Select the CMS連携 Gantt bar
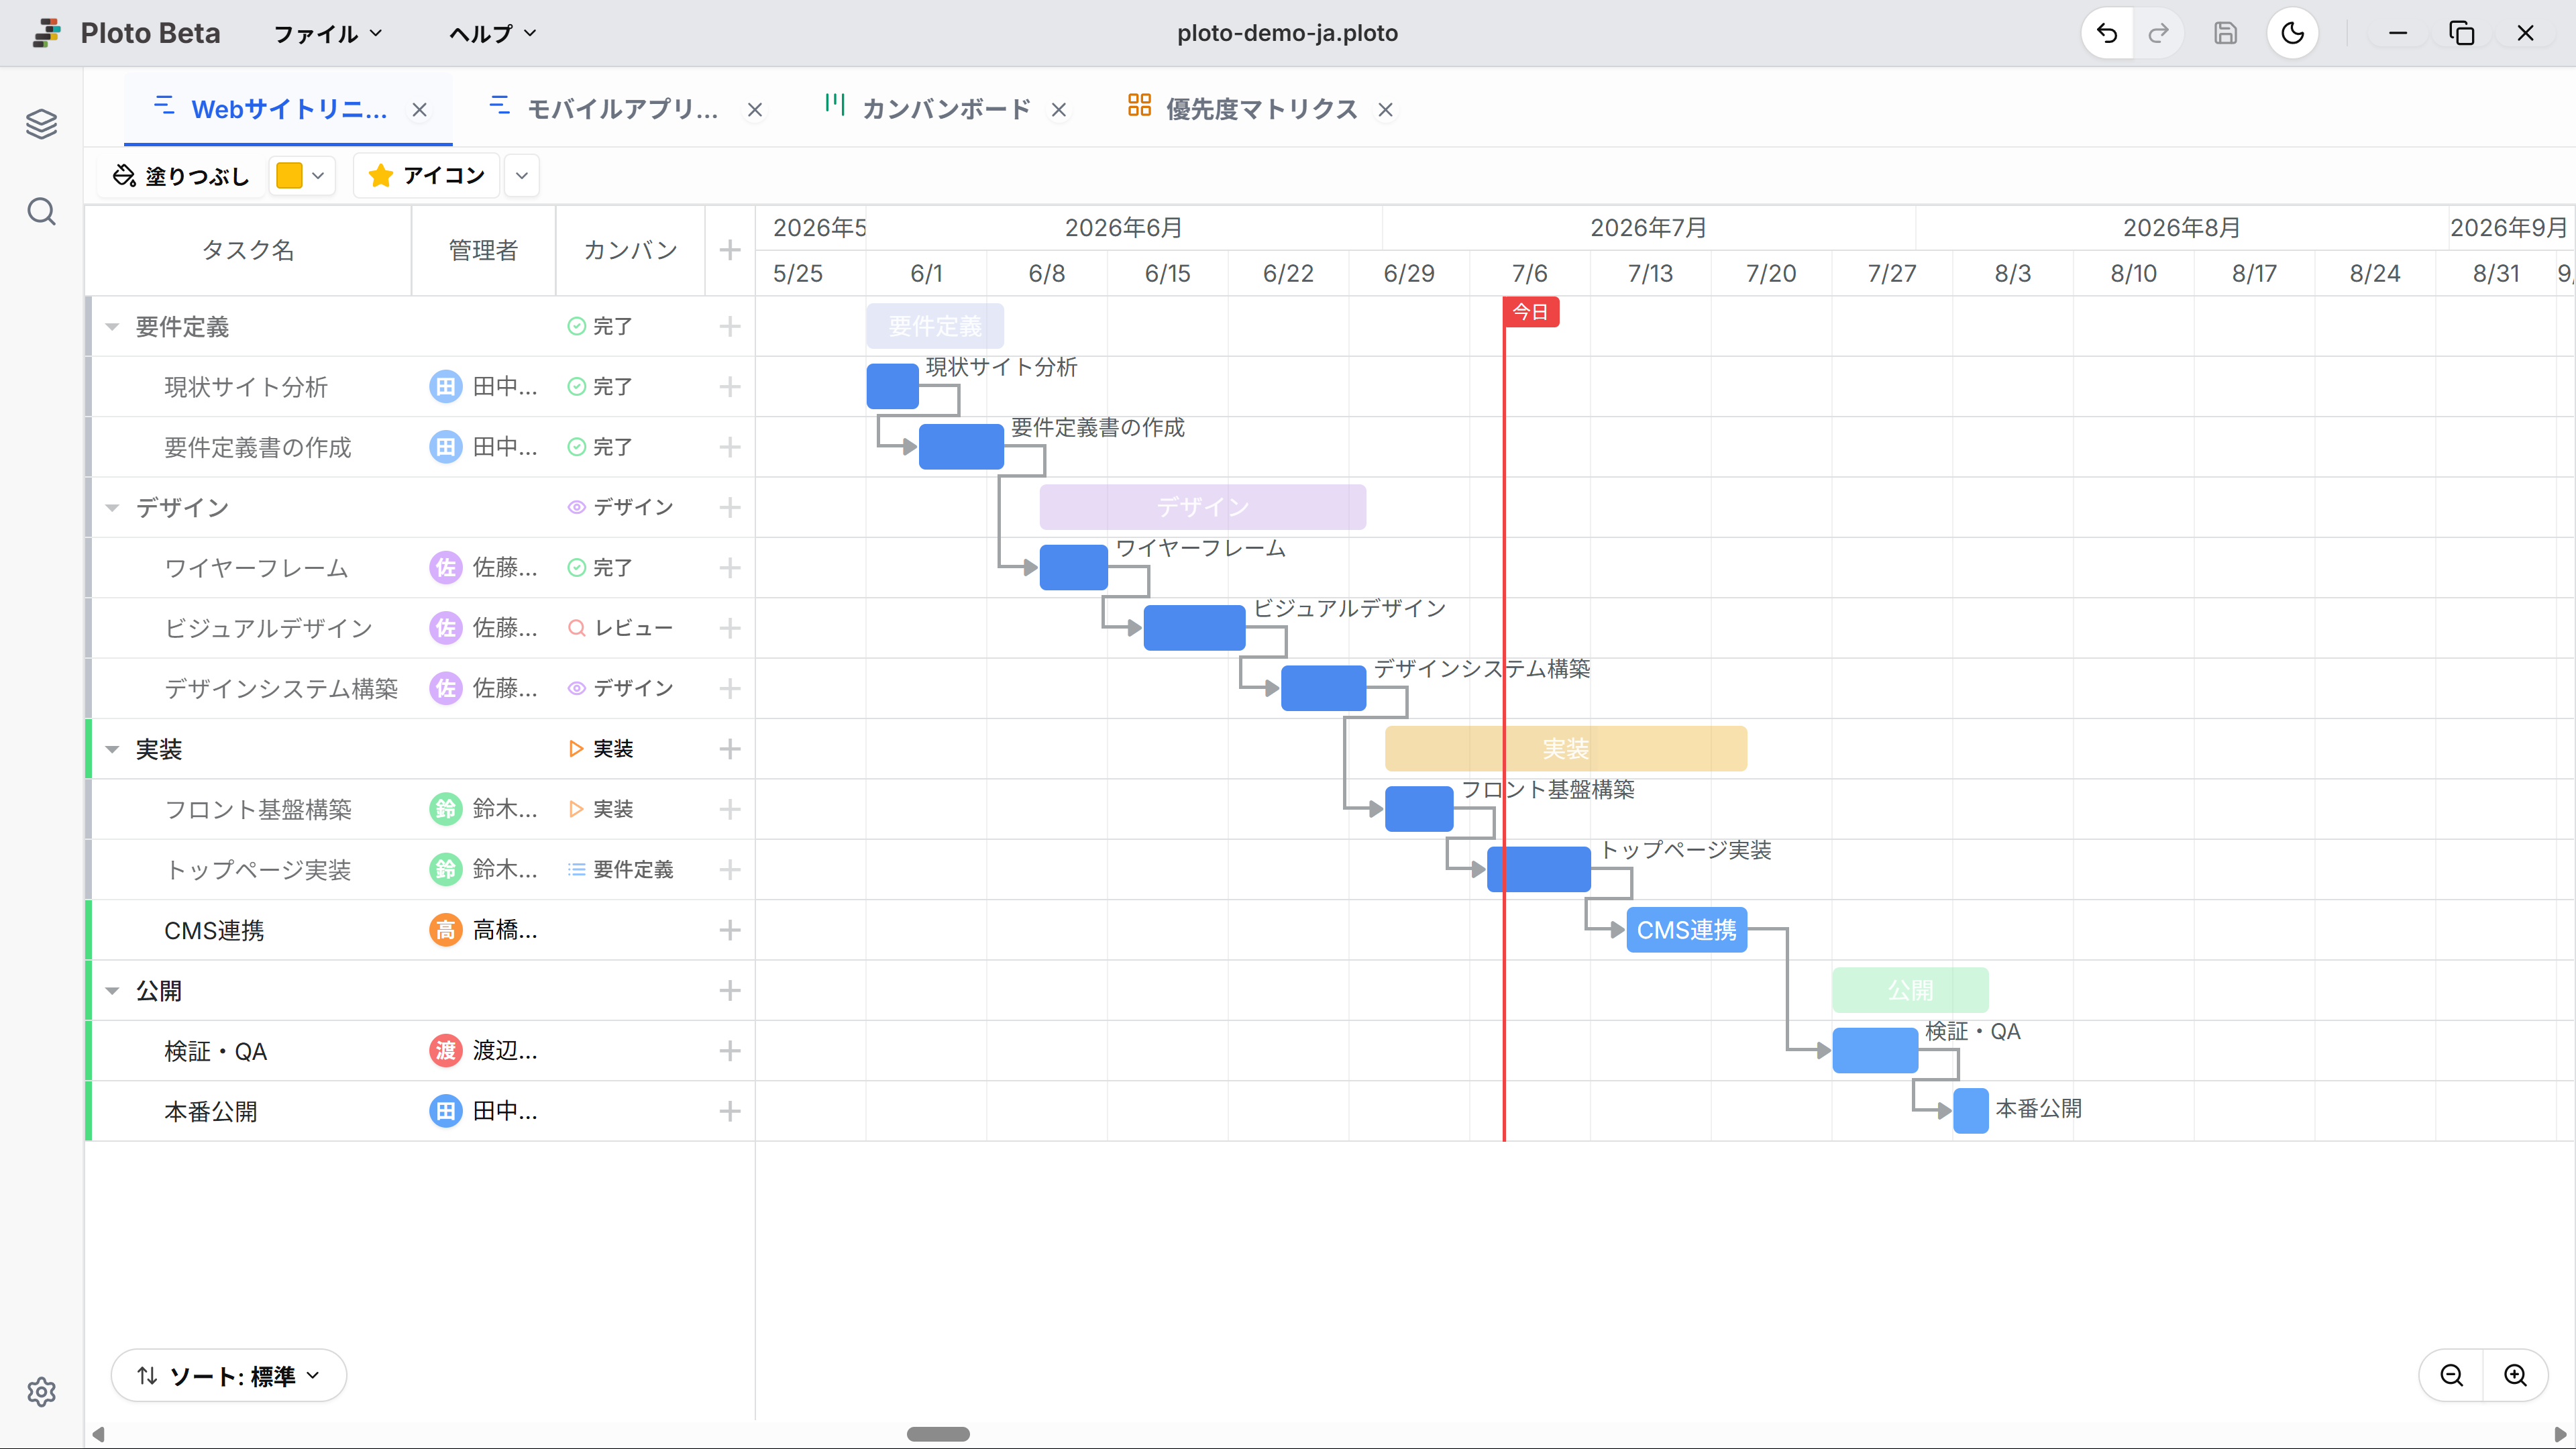This screenshot has height=1449, width=2576. pos(1686,930)
